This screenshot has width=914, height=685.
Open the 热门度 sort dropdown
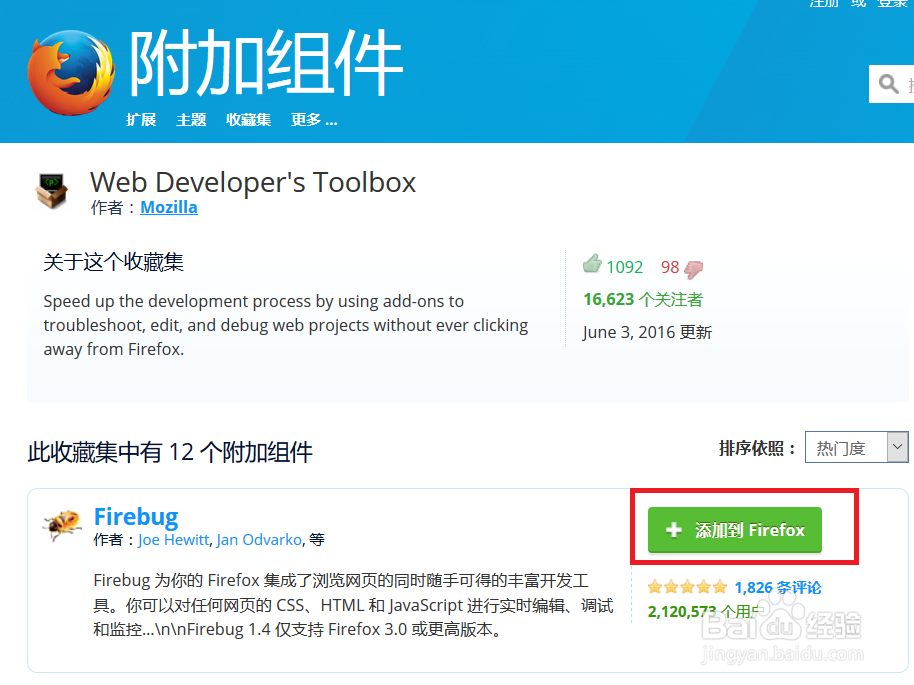(x=856, y=447)
